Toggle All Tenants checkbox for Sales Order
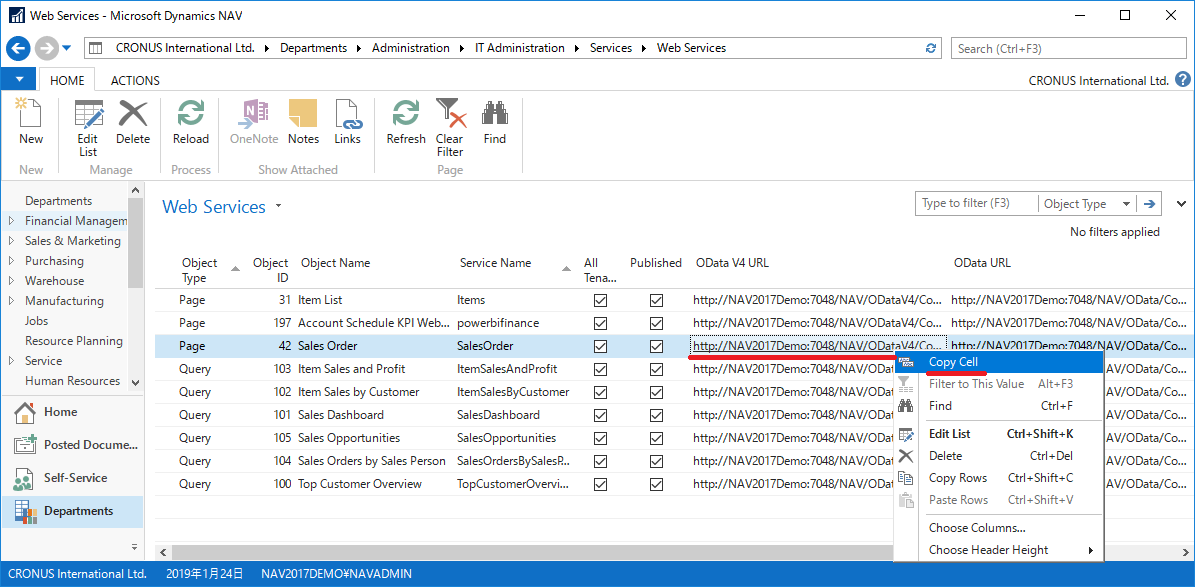Screen dimensions: 1195x587 (601, 346)
